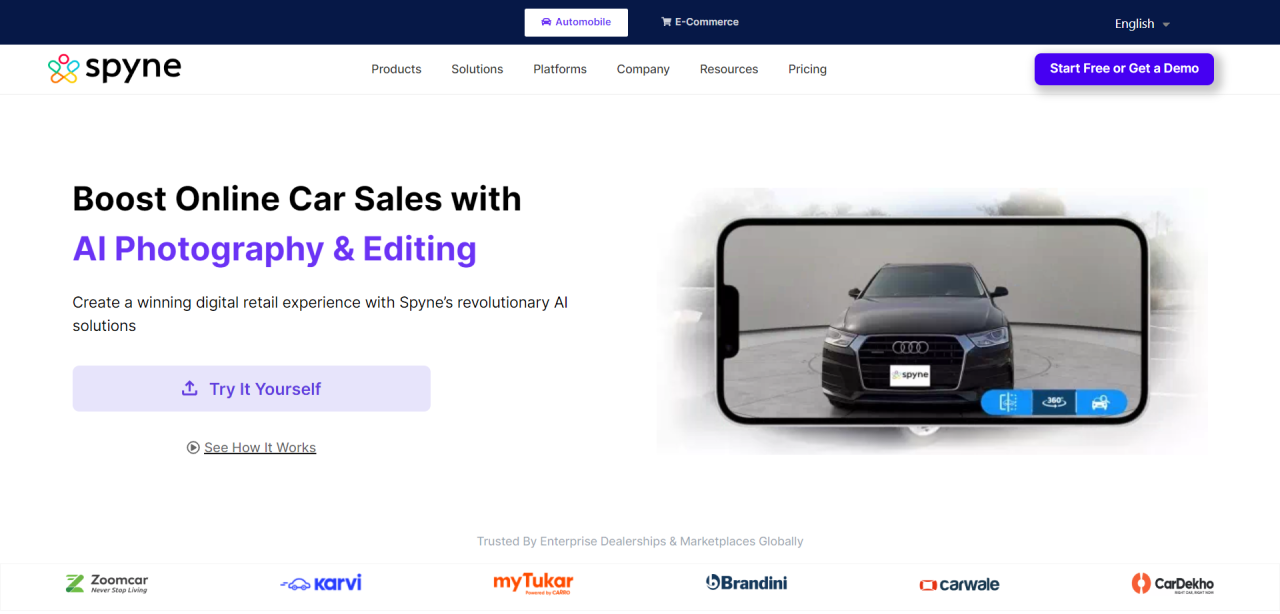Click the Spyne logo icon
Screen dimensions: 1280x614
(x=63, y=69)
